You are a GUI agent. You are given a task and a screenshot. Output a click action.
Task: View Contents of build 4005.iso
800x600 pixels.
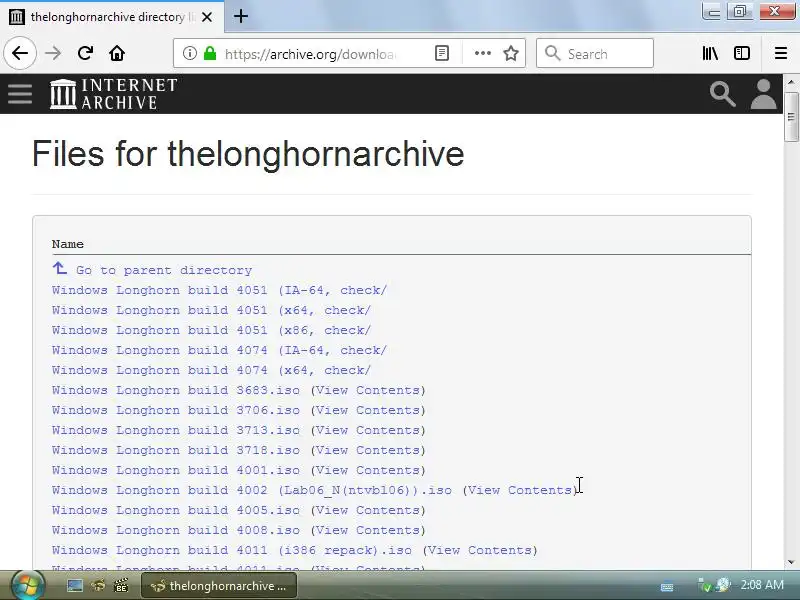click(368, 510)
